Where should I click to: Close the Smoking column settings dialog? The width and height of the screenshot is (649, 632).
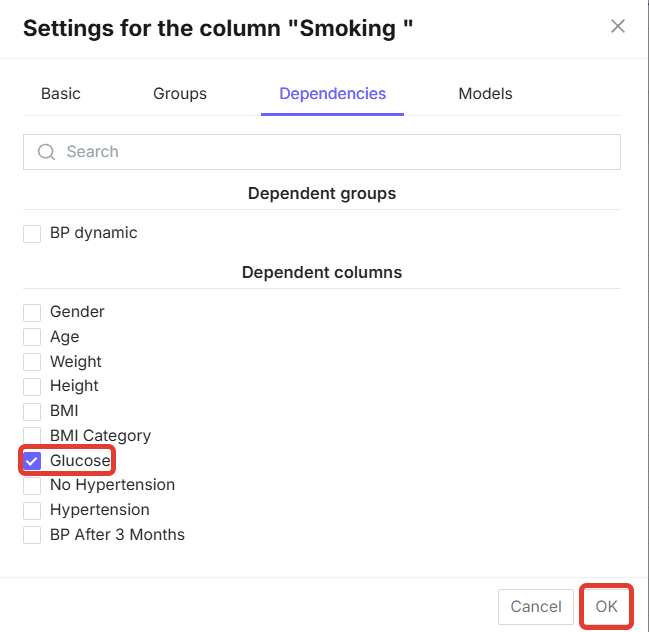[618, 26]
